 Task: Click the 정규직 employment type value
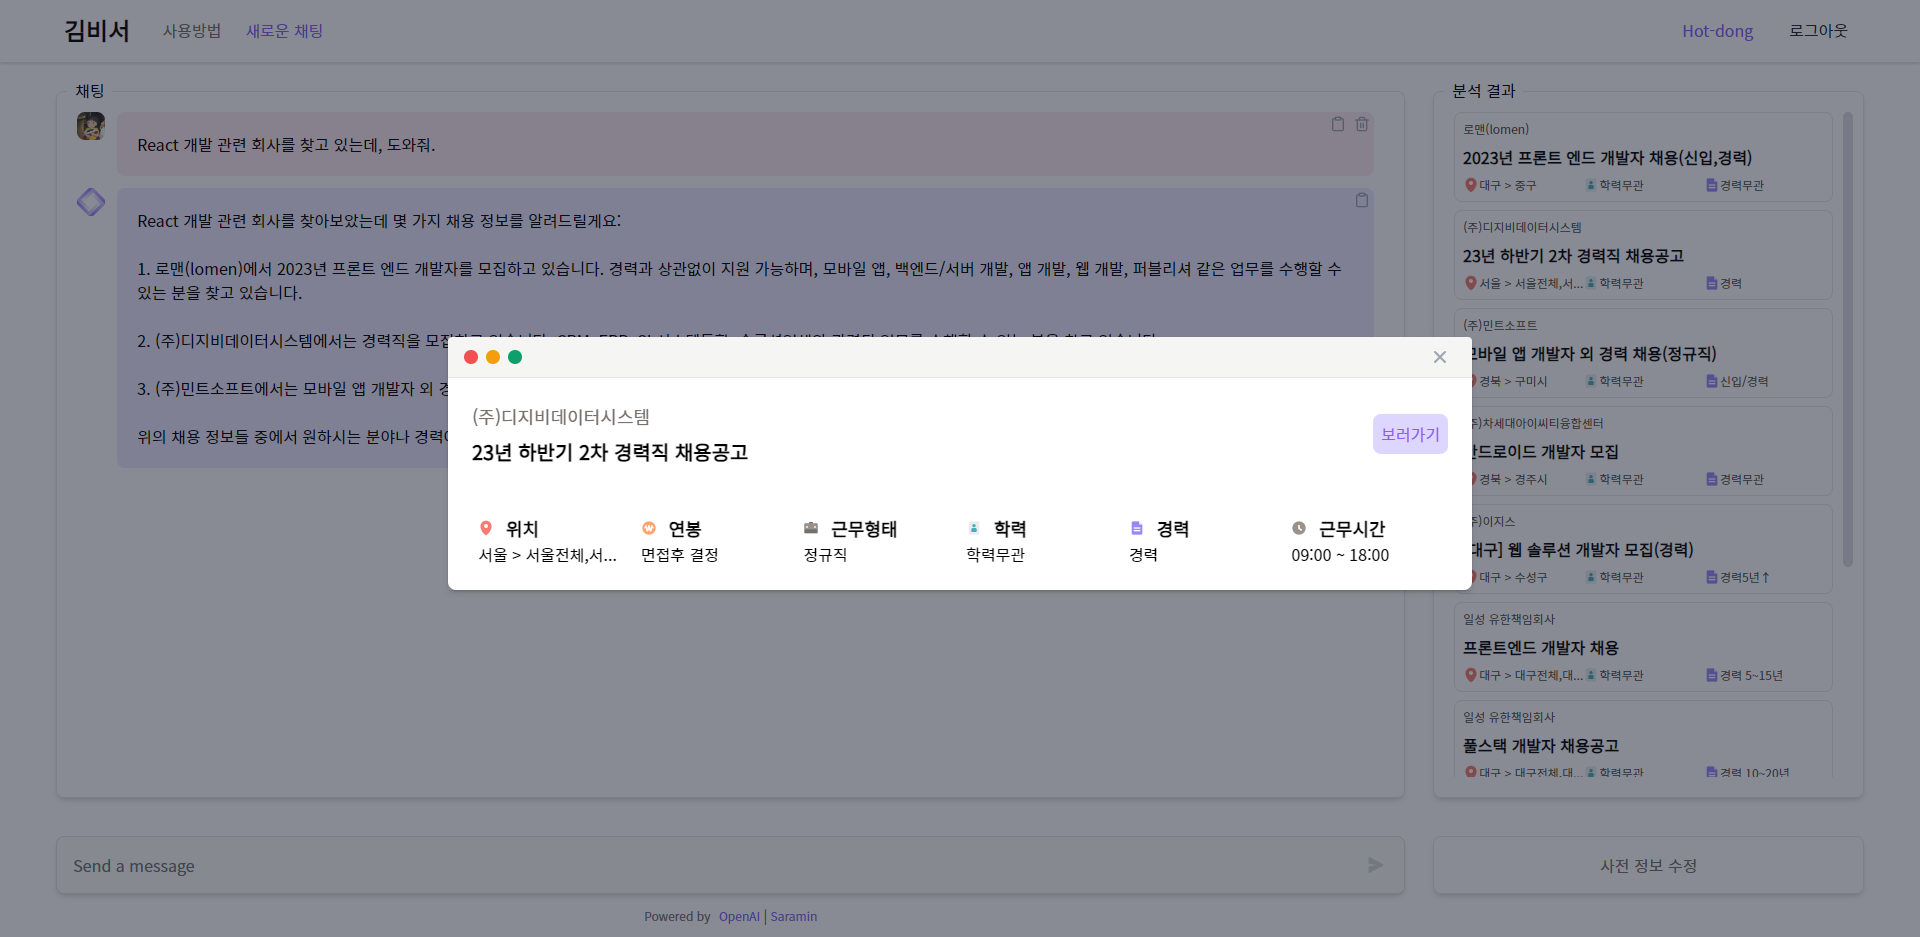(826, 555)
